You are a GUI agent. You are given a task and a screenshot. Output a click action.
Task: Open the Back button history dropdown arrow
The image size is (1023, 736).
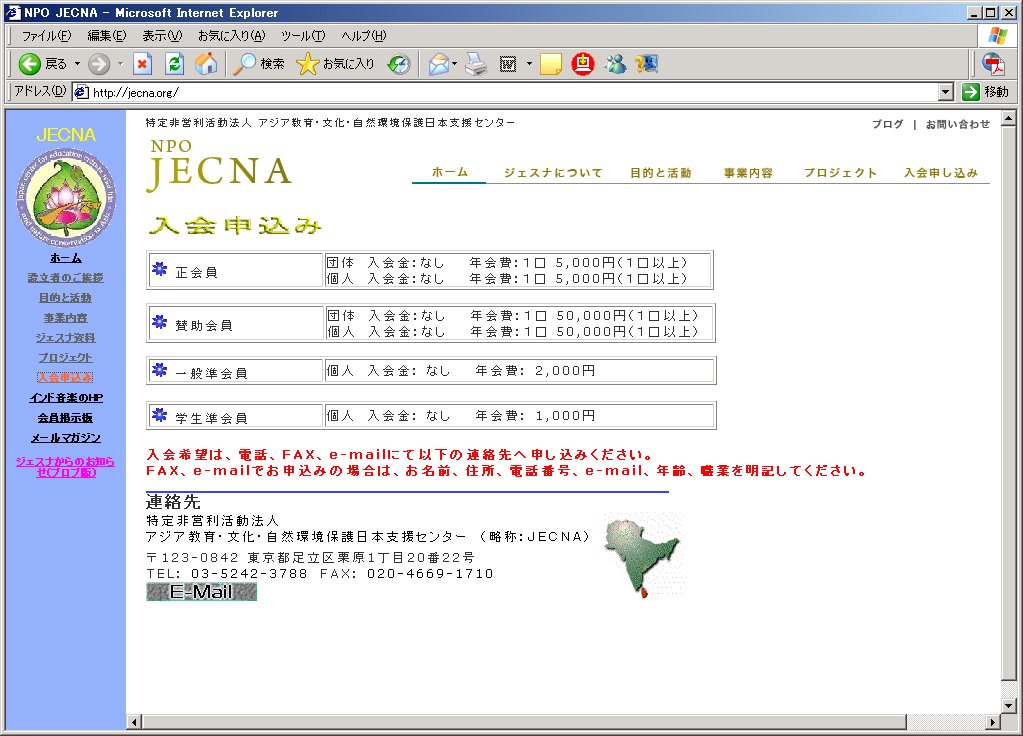77,64
